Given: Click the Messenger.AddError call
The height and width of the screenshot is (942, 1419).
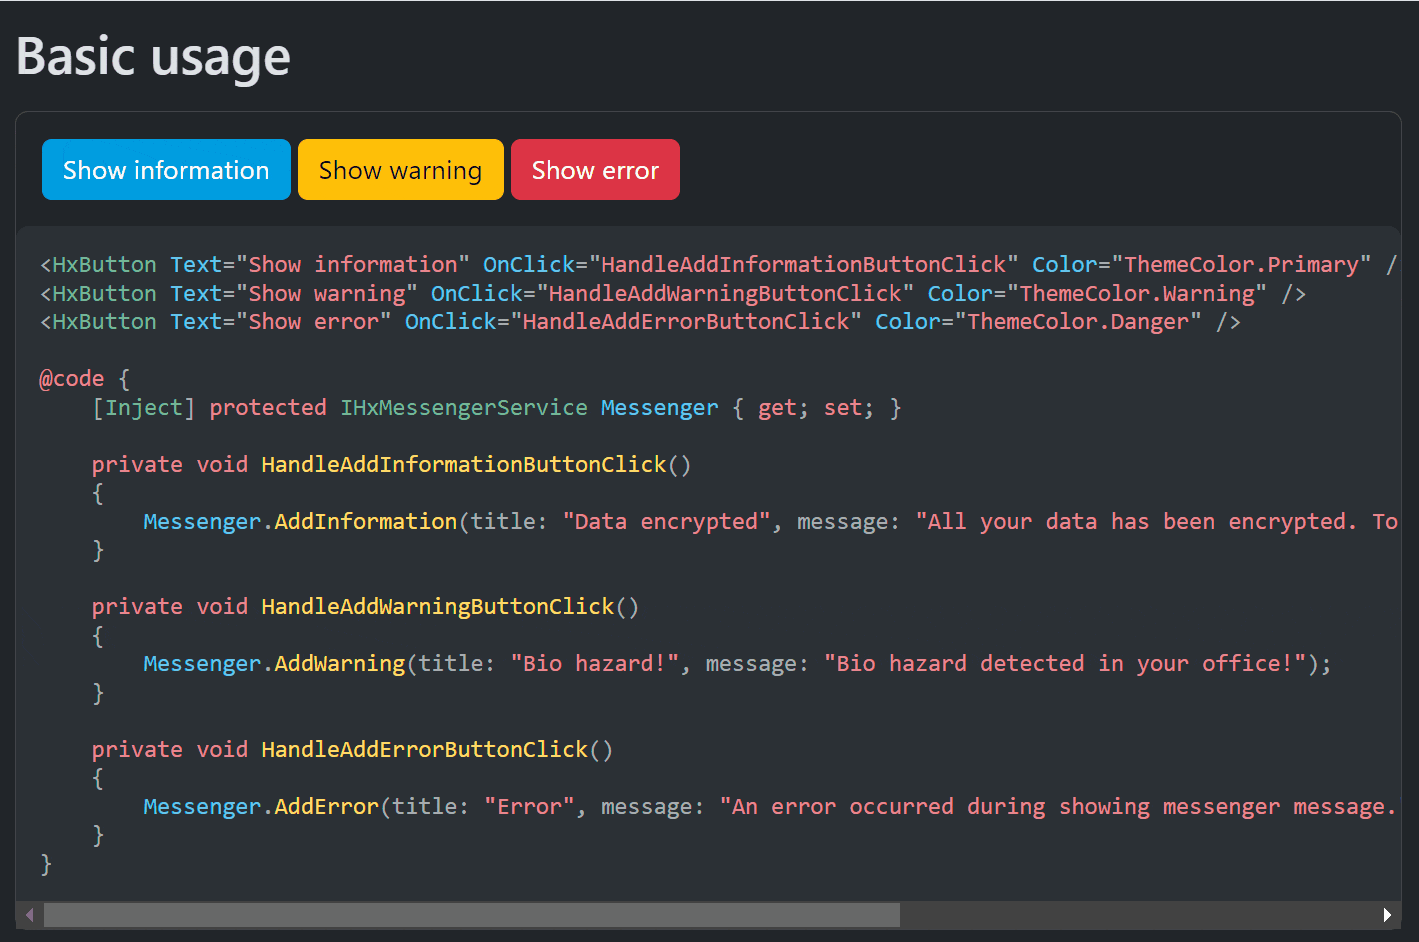Looking at the screenshot, I should (261, 807).
